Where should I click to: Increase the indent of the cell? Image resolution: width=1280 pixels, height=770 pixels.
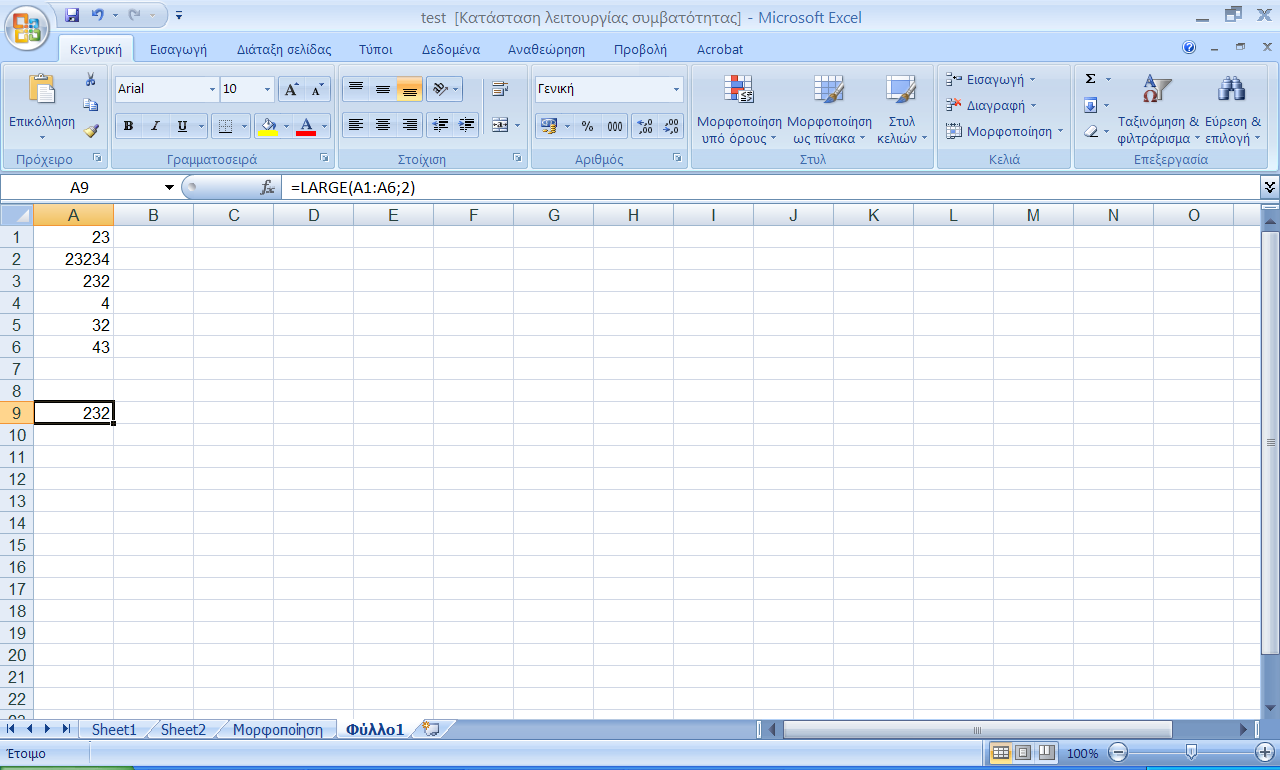(466, 125)
